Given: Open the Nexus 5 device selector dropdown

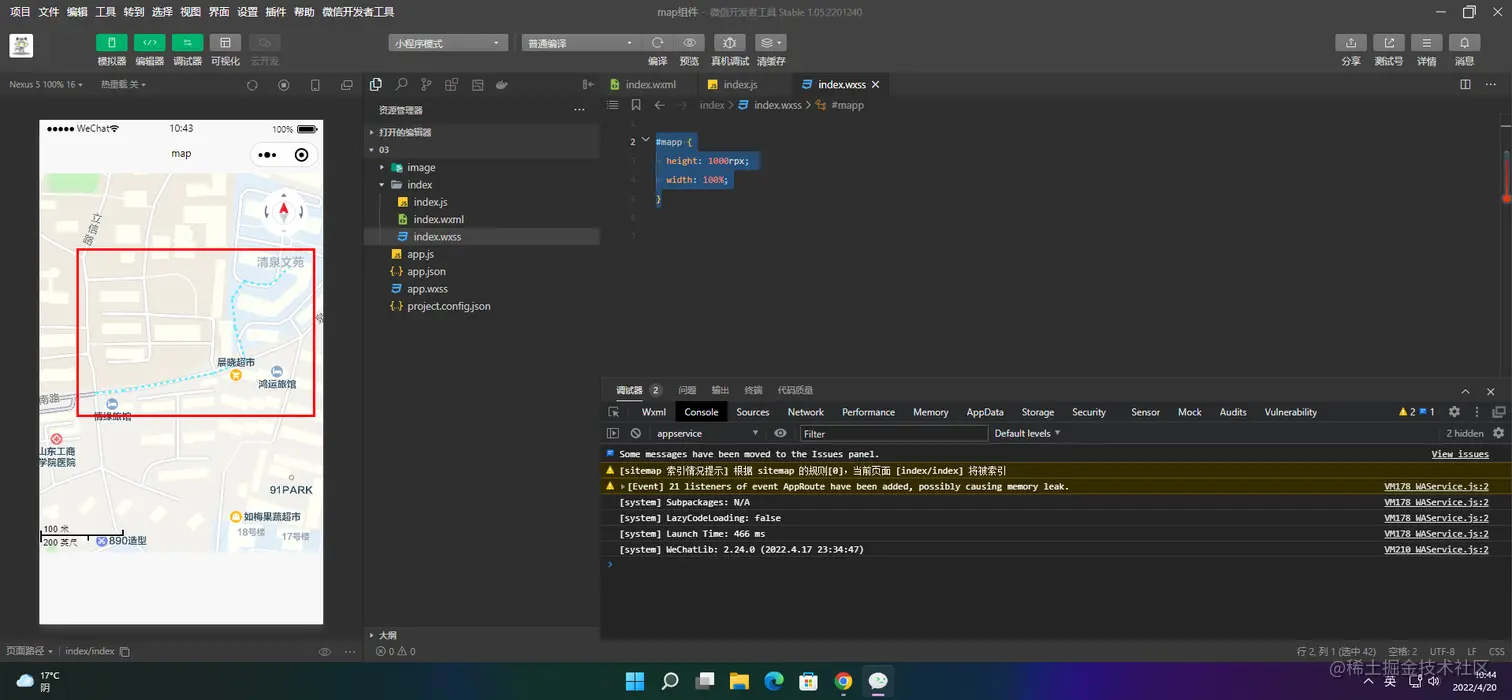Looking at the screenshot, I should tap(46, 85).
